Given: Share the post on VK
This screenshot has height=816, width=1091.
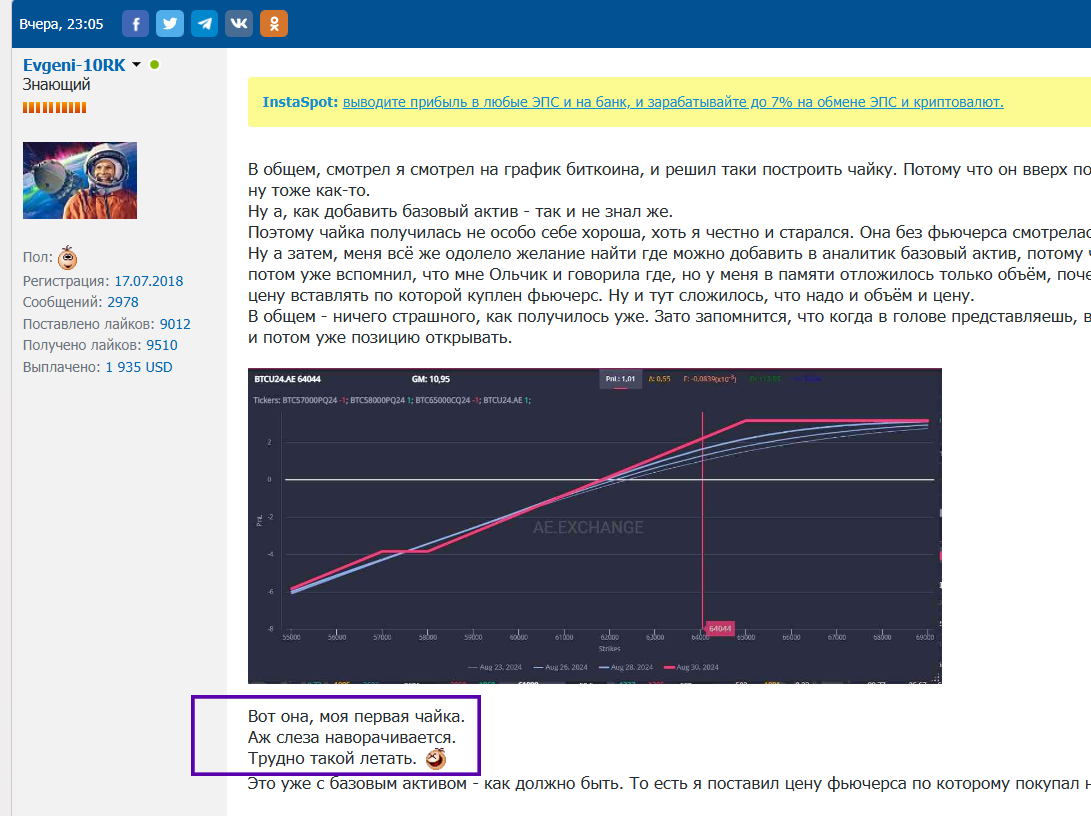Looking at the screenshot, I should pyautogui.click(x=239, y=24).
